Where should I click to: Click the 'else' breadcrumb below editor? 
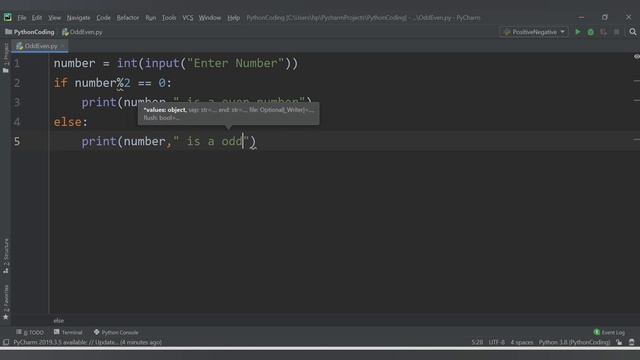click(x=58, y=320)
